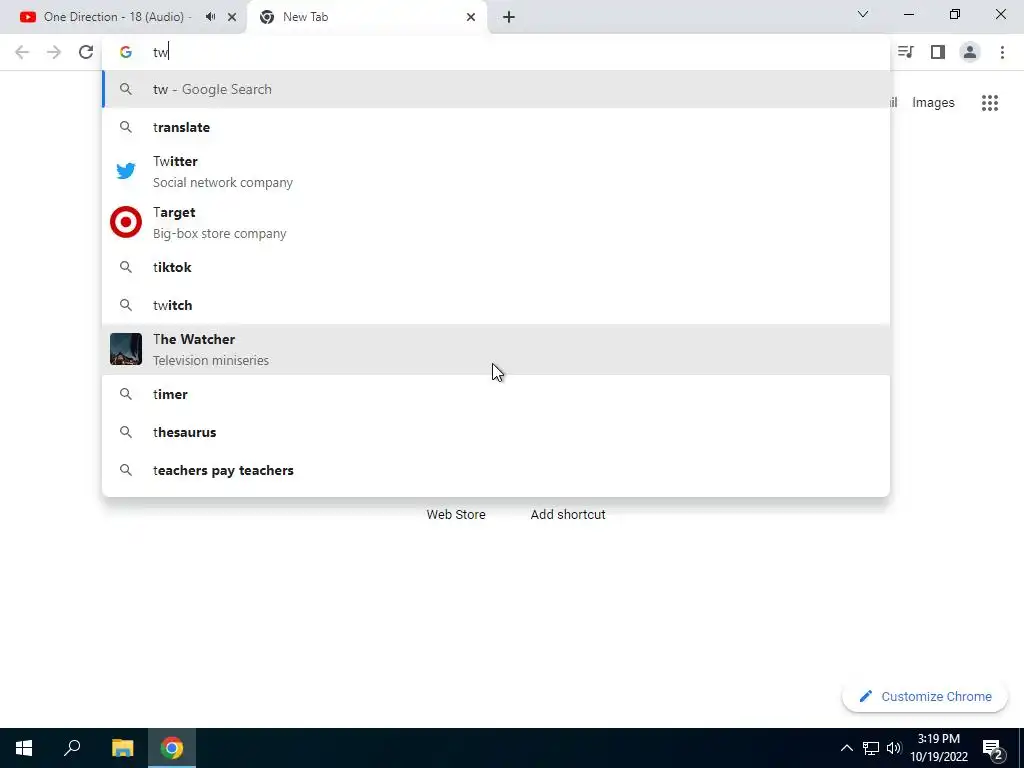Select the 'twitch' suggestion
Viewport: 1024px width, 768px height.
496,305
